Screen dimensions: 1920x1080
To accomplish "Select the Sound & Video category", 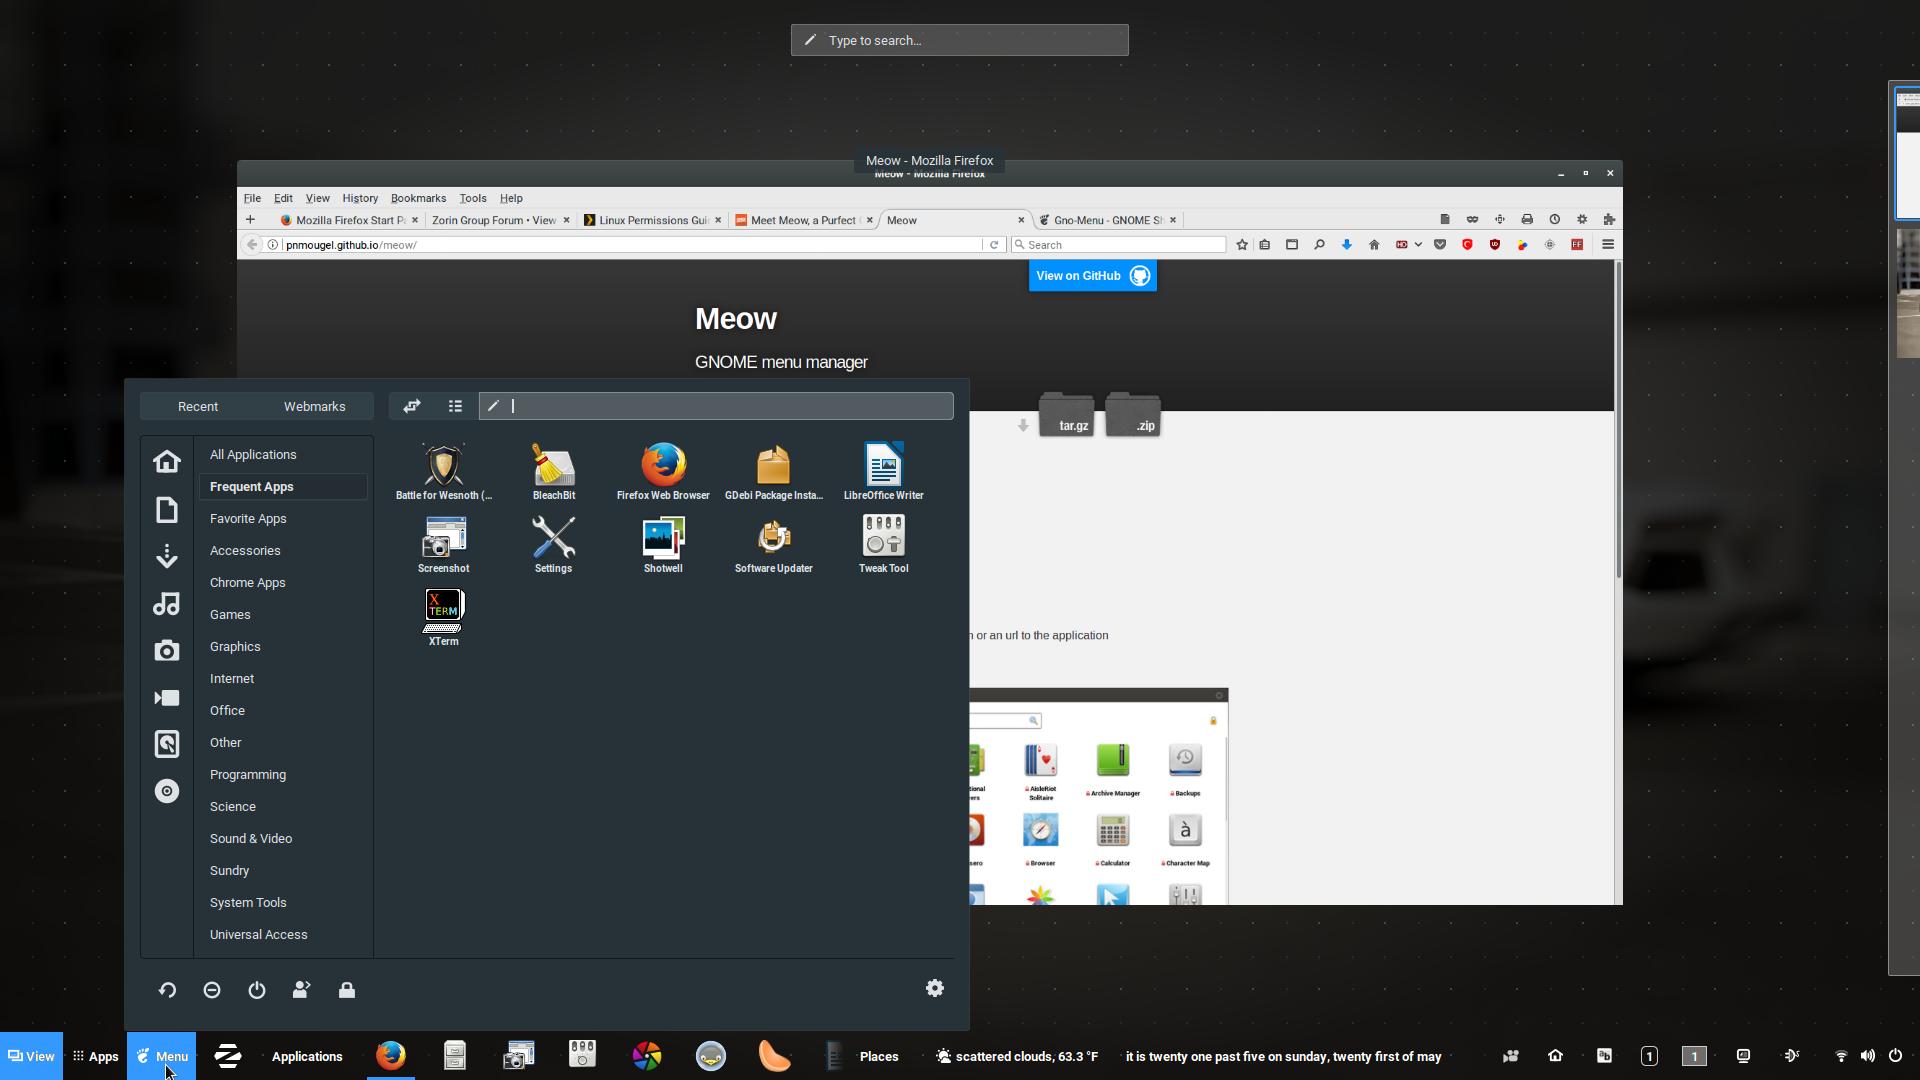I will tap(251, 839).
